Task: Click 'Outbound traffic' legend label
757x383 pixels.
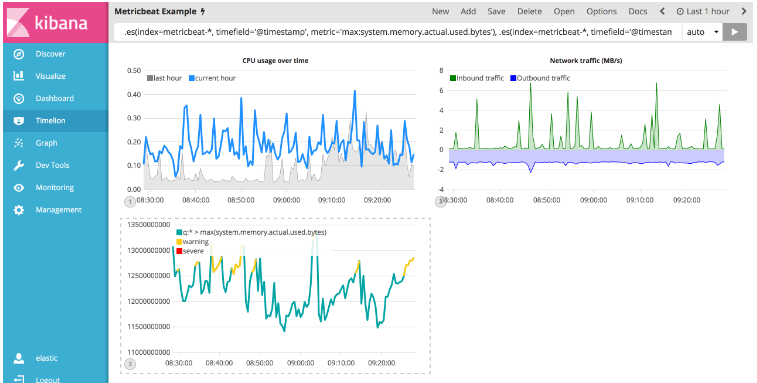Action: coord(544,78)
